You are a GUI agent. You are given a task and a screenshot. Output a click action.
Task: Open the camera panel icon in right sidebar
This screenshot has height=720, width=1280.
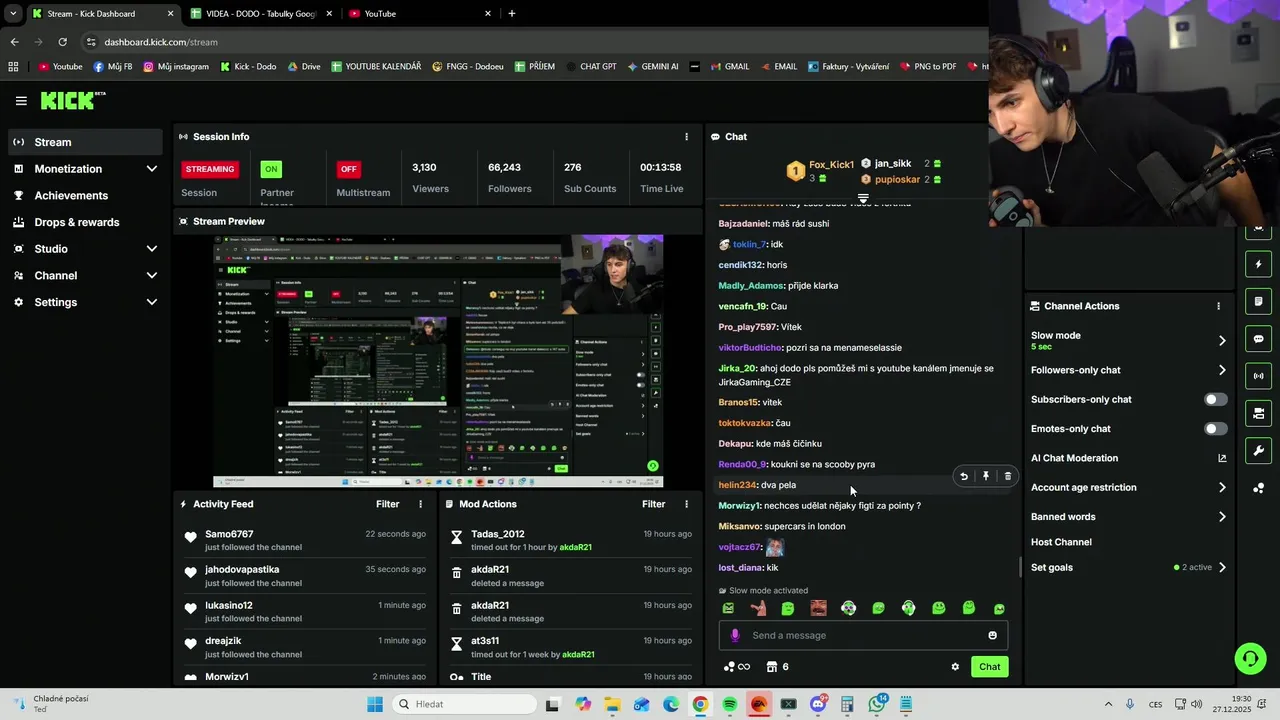(x=1258, y=413)
